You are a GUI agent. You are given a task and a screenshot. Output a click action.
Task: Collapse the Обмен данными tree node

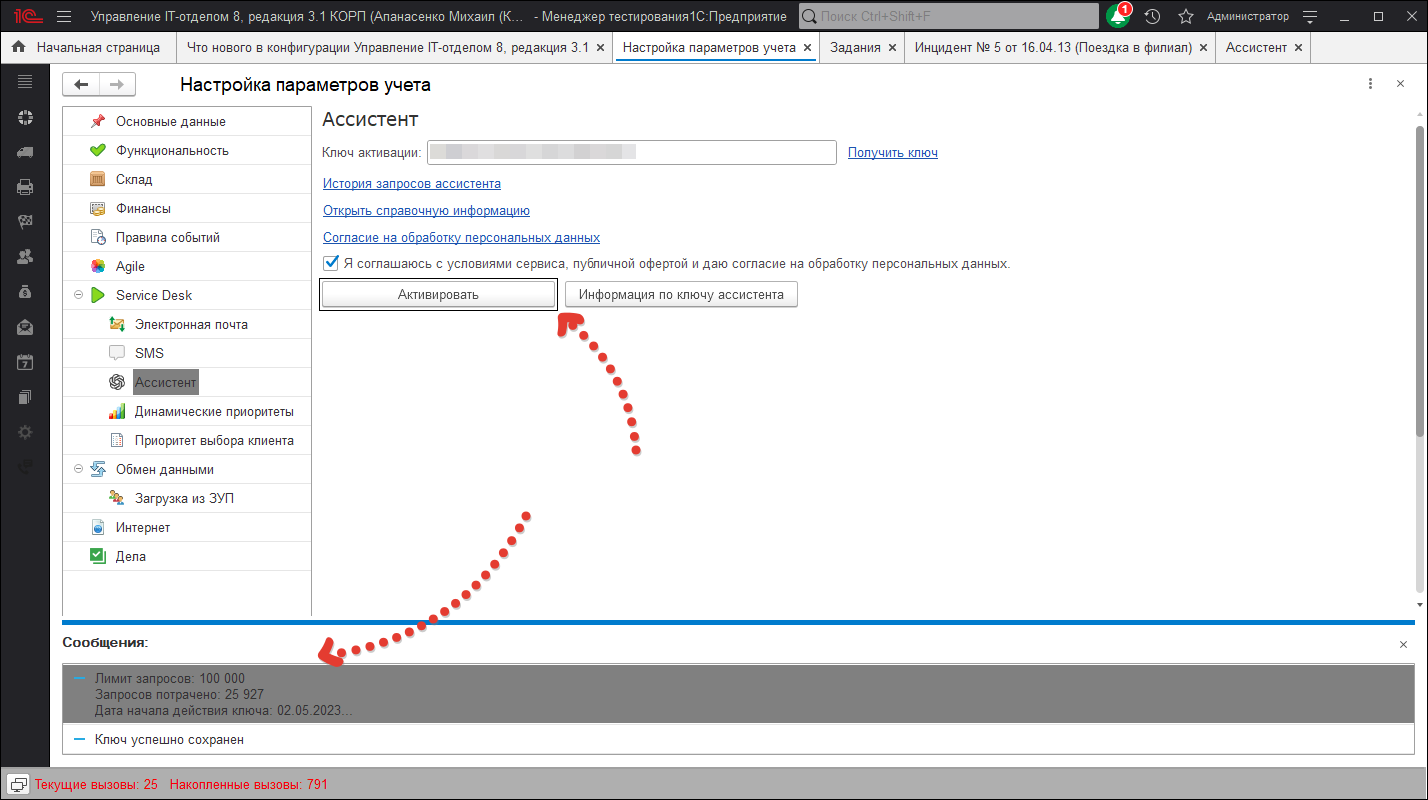pos(78,469)
